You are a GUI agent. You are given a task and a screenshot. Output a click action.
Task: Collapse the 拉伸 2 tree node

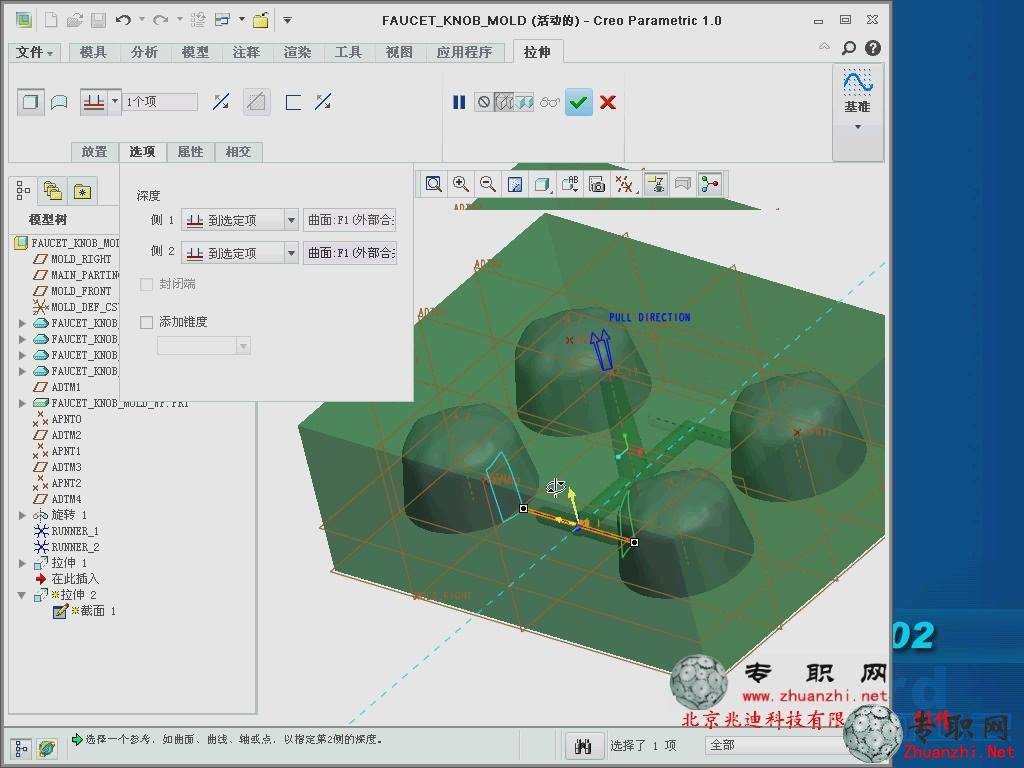click(x=22, y=595)
